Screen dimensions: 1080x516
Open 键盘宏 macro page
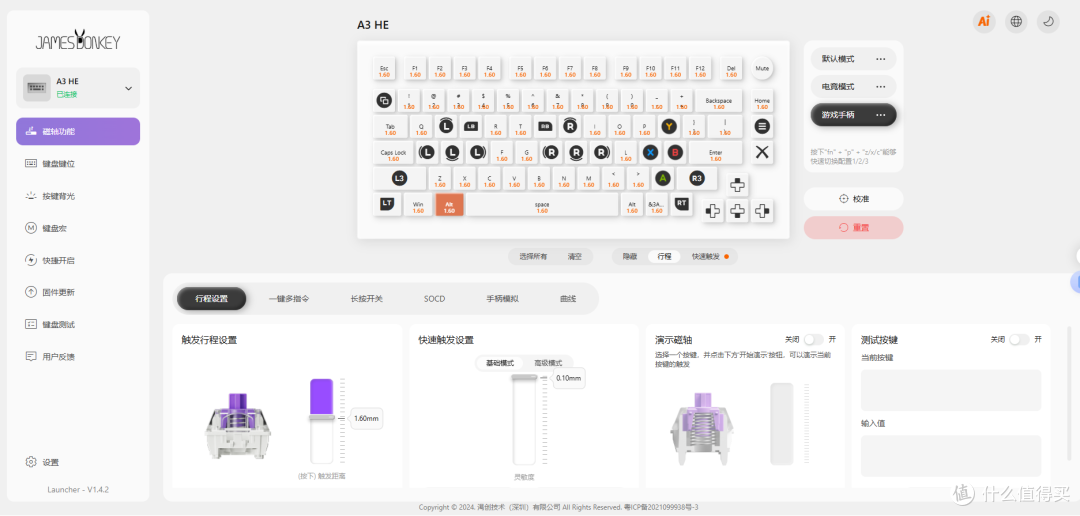78,228
